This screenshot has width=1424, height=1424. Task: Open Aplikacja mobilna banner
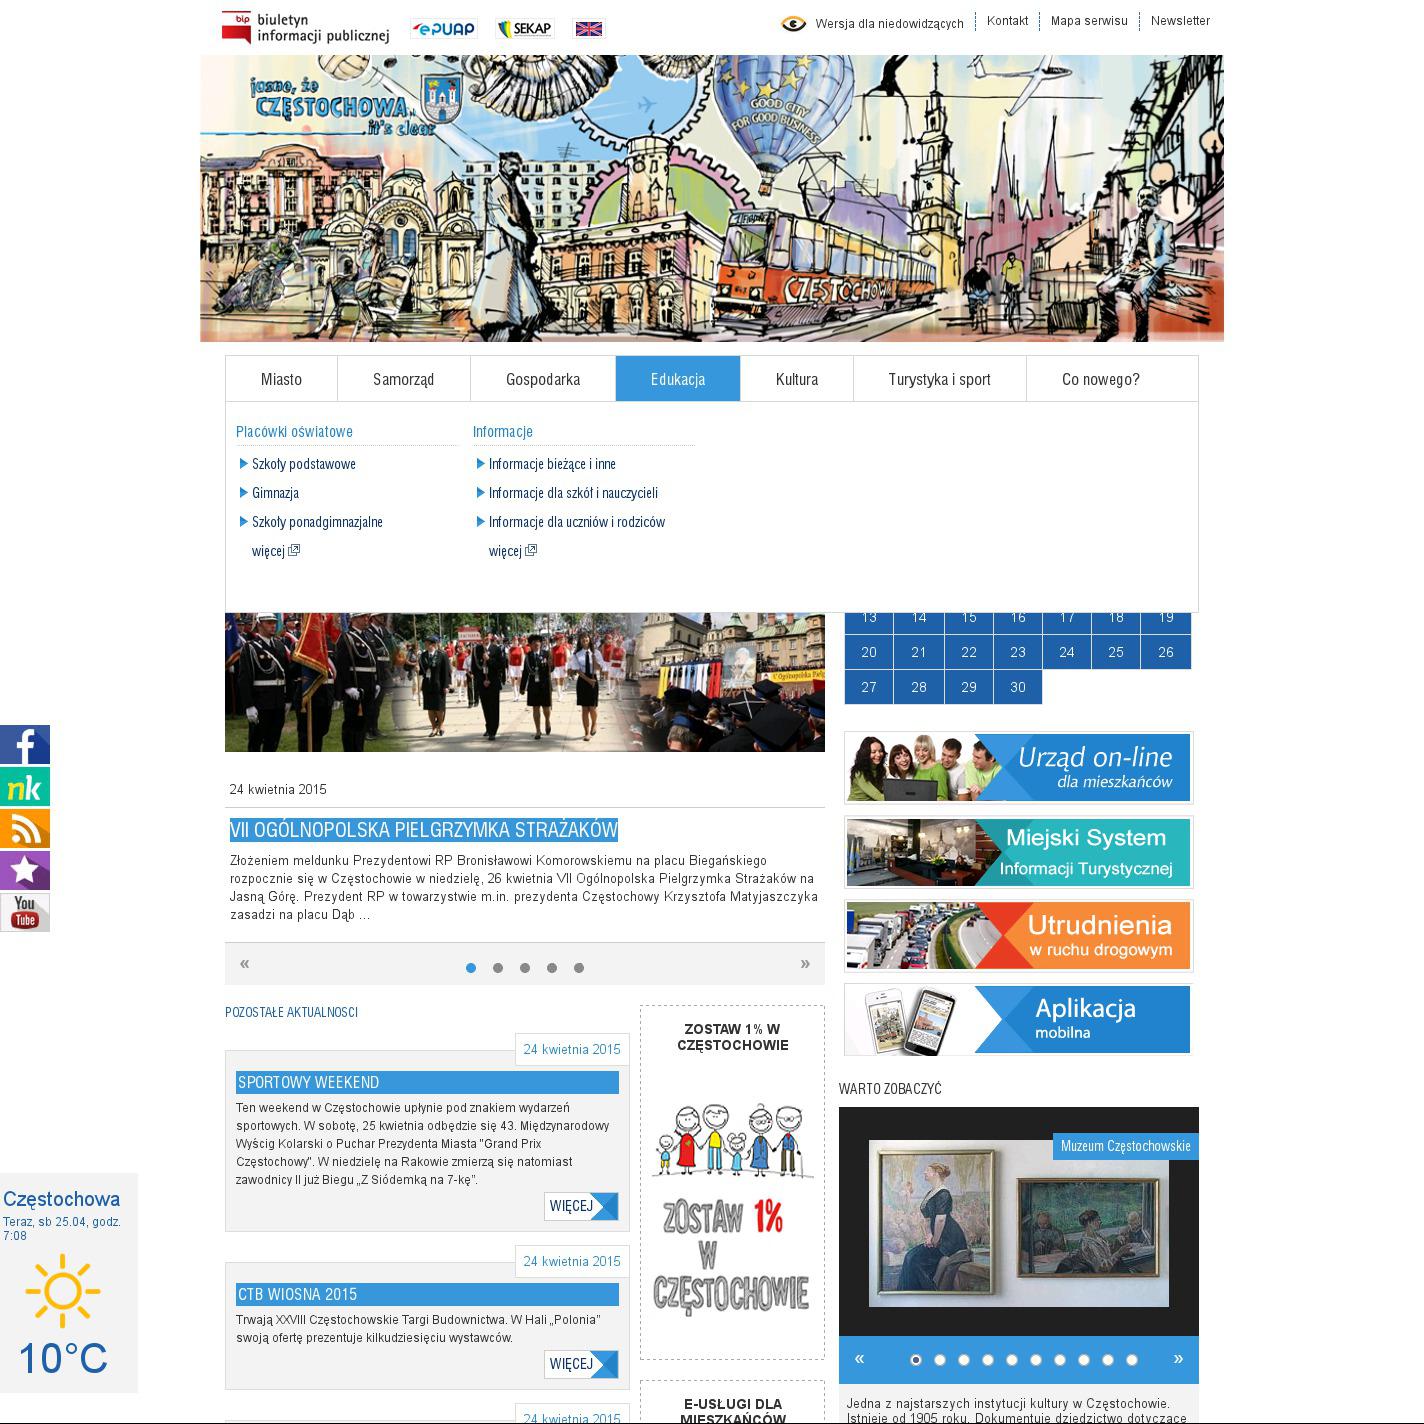(1019, 1020)
